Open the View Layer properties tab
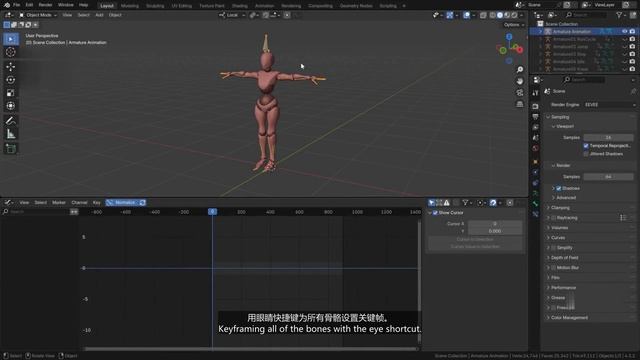 [536, 127]
